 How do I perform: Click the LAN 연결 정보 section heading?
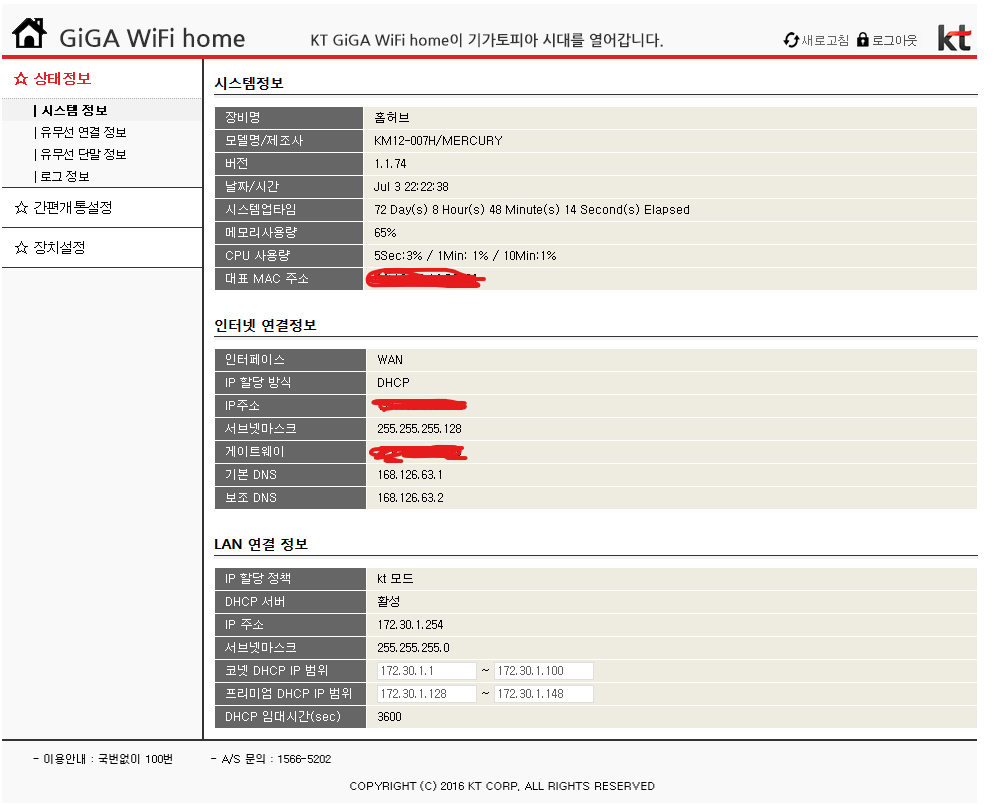[x=261, y=545]
